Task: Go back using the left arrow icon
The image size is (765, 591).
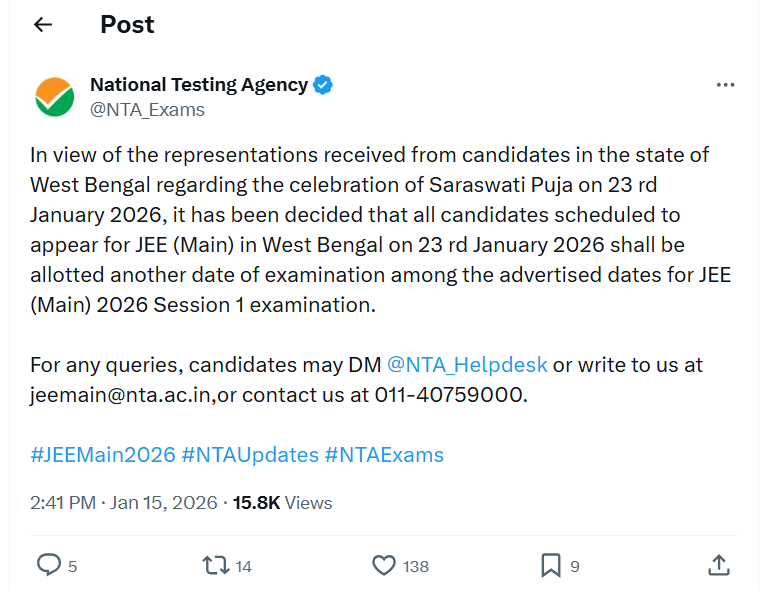Action: [43, 24]
